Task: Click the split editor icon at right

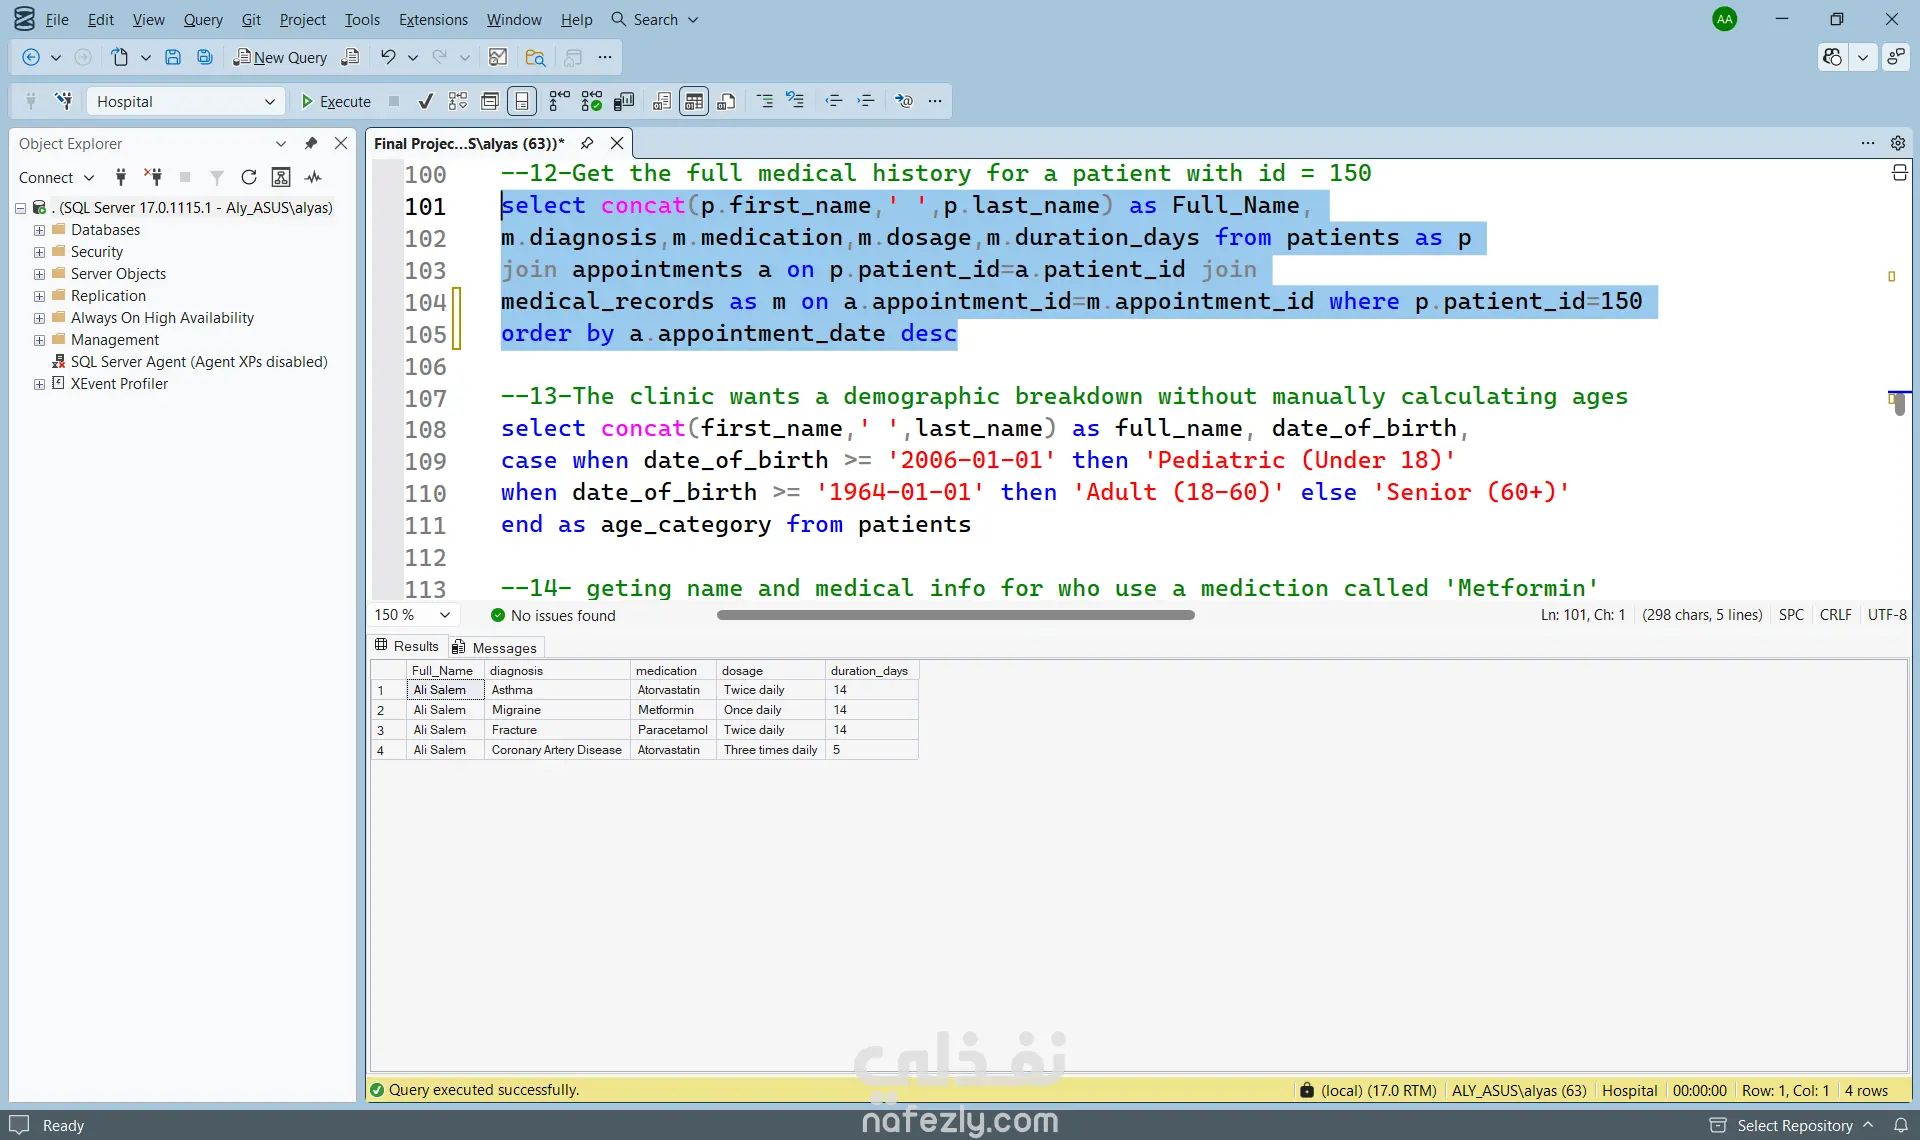Action: point(1899,173)
